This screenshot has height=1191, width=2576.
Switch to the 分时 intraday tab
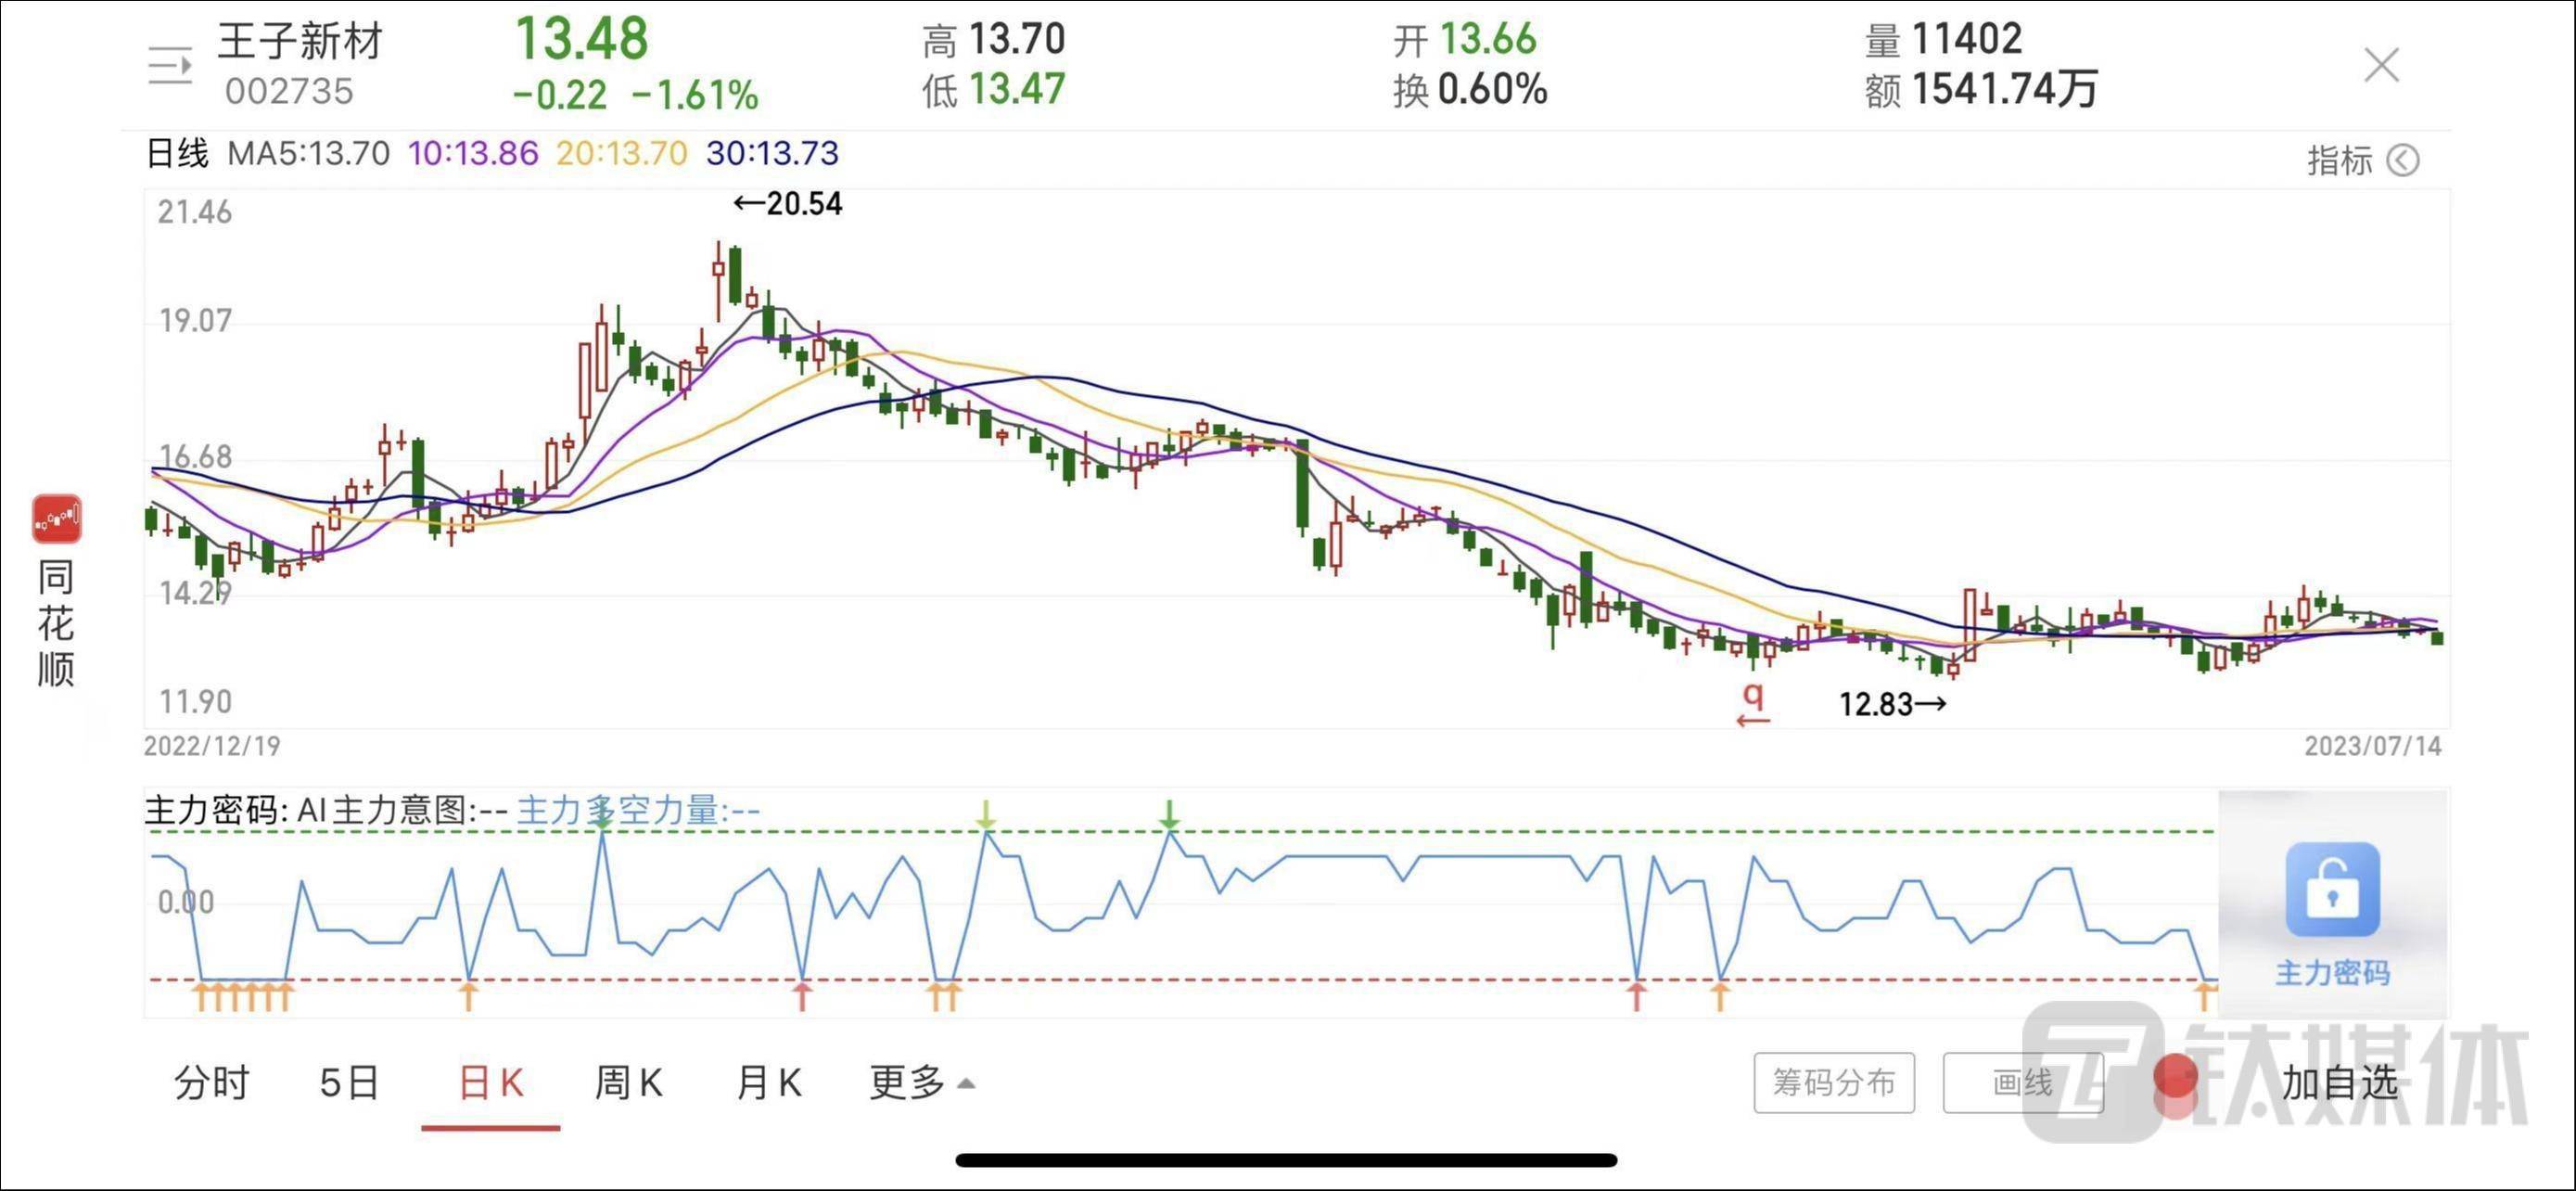pyautogui.click(x=211, y=1083)
